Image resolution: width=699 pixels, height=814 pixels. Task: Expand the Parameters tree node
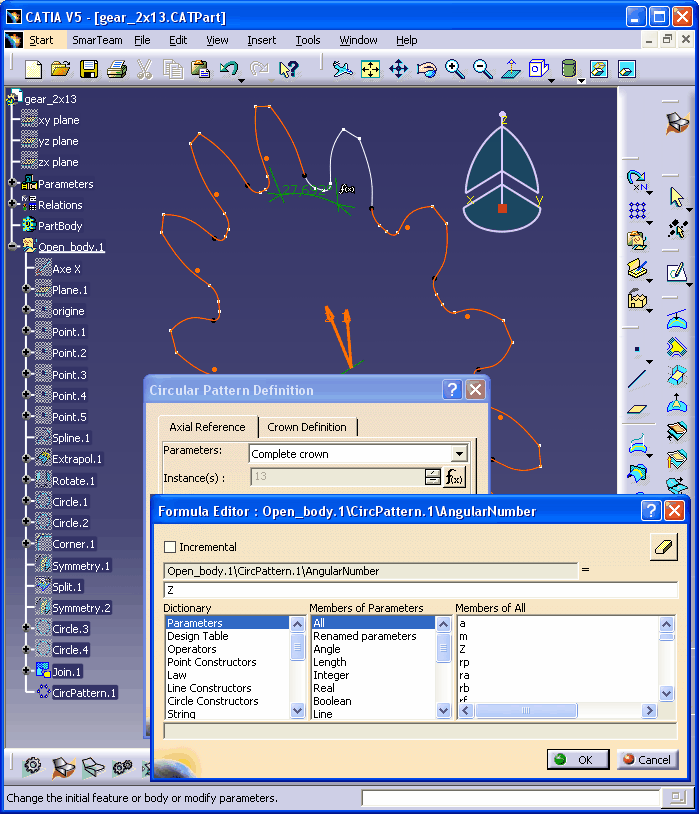[x=12, y=183]
